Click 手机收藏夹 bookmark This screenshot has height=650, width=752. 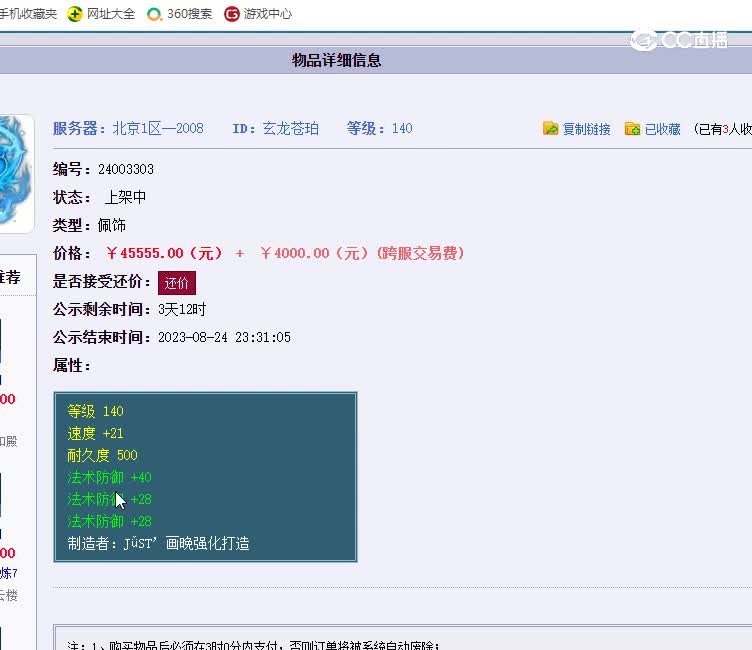coord(28,14)
